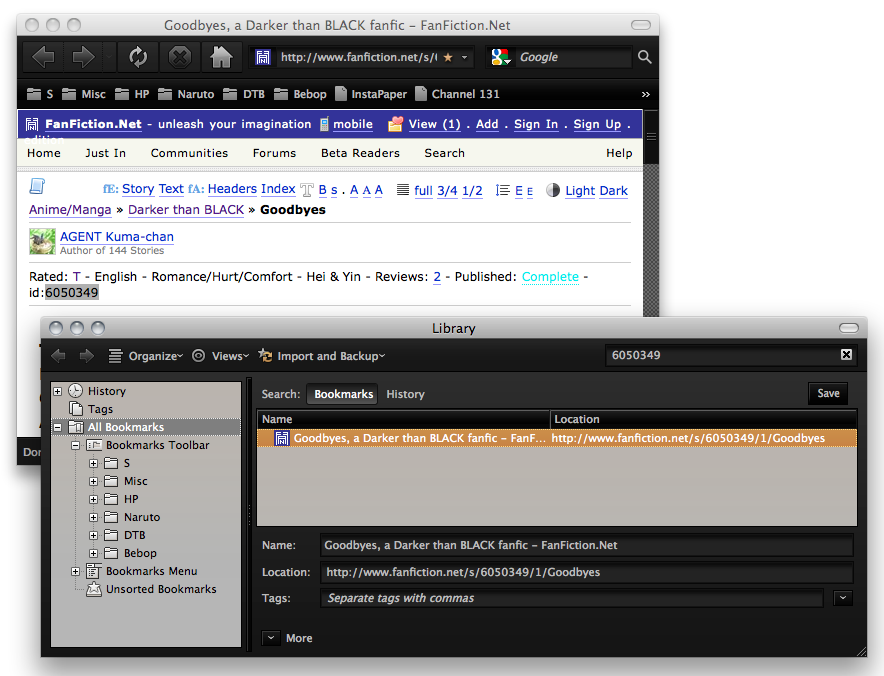Open the Communities site menu

click(x=189, y=153)
